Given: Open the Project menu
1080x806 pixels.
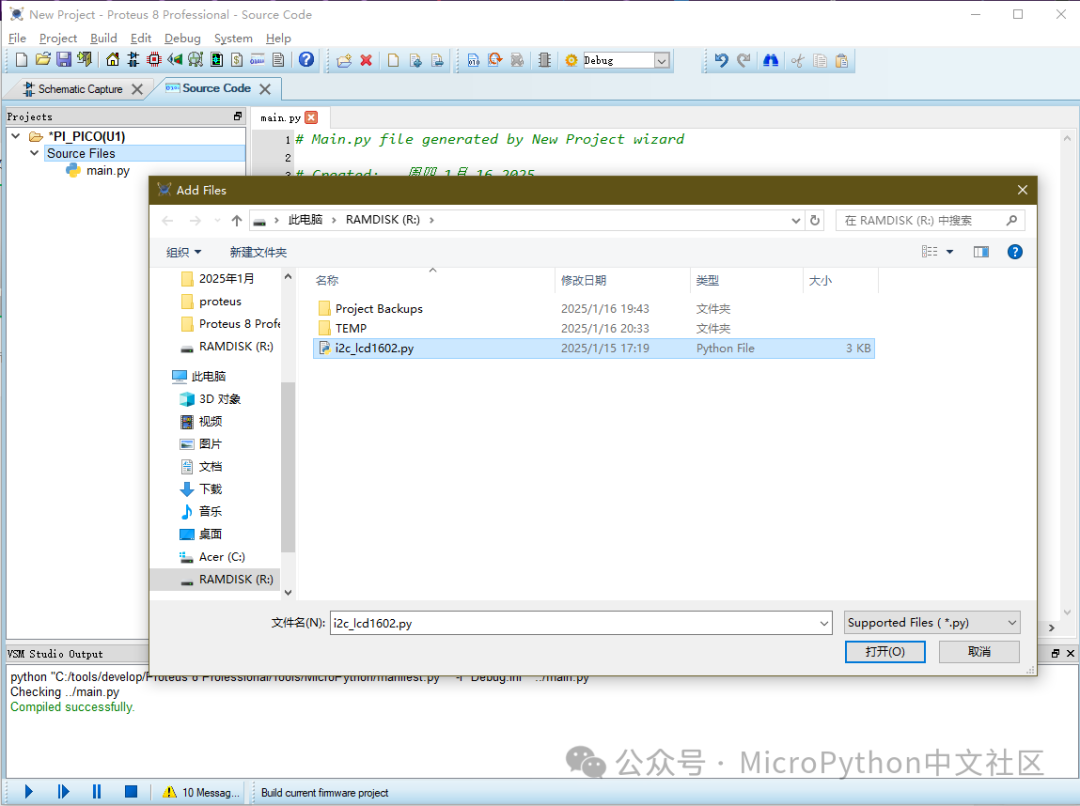Looking at the screenshot, I should (58, 38).
